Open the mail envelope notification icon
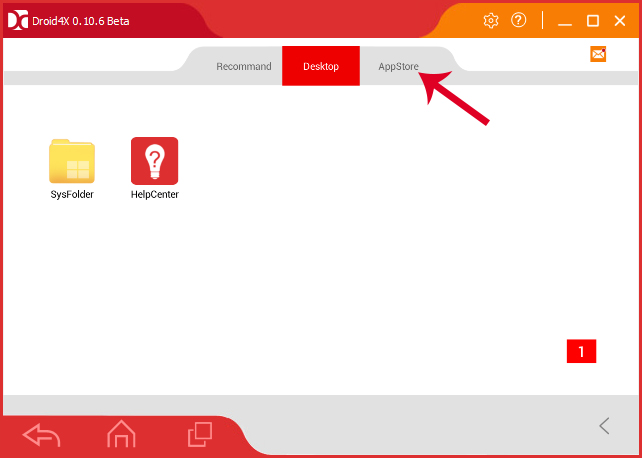 [598, 54]
